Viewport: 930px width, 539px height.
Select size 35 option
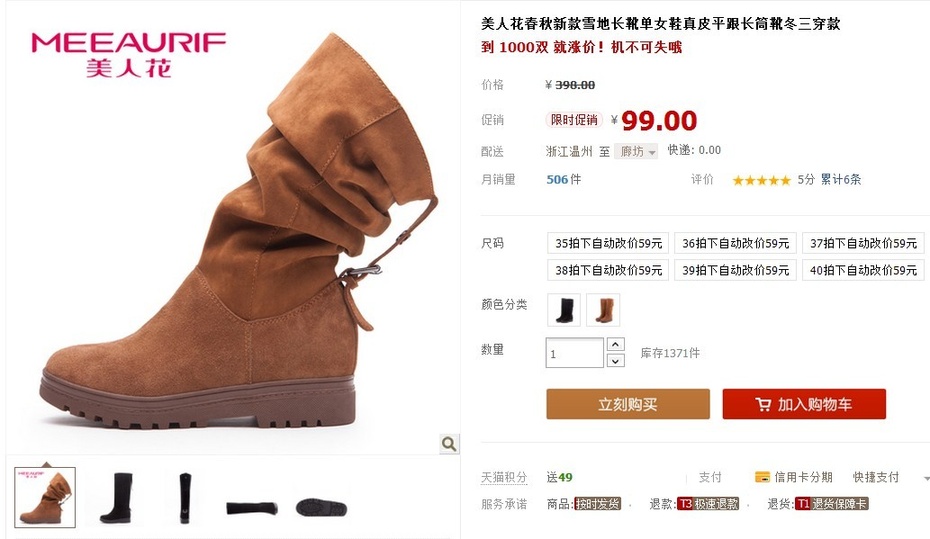[x=608, y=243]
